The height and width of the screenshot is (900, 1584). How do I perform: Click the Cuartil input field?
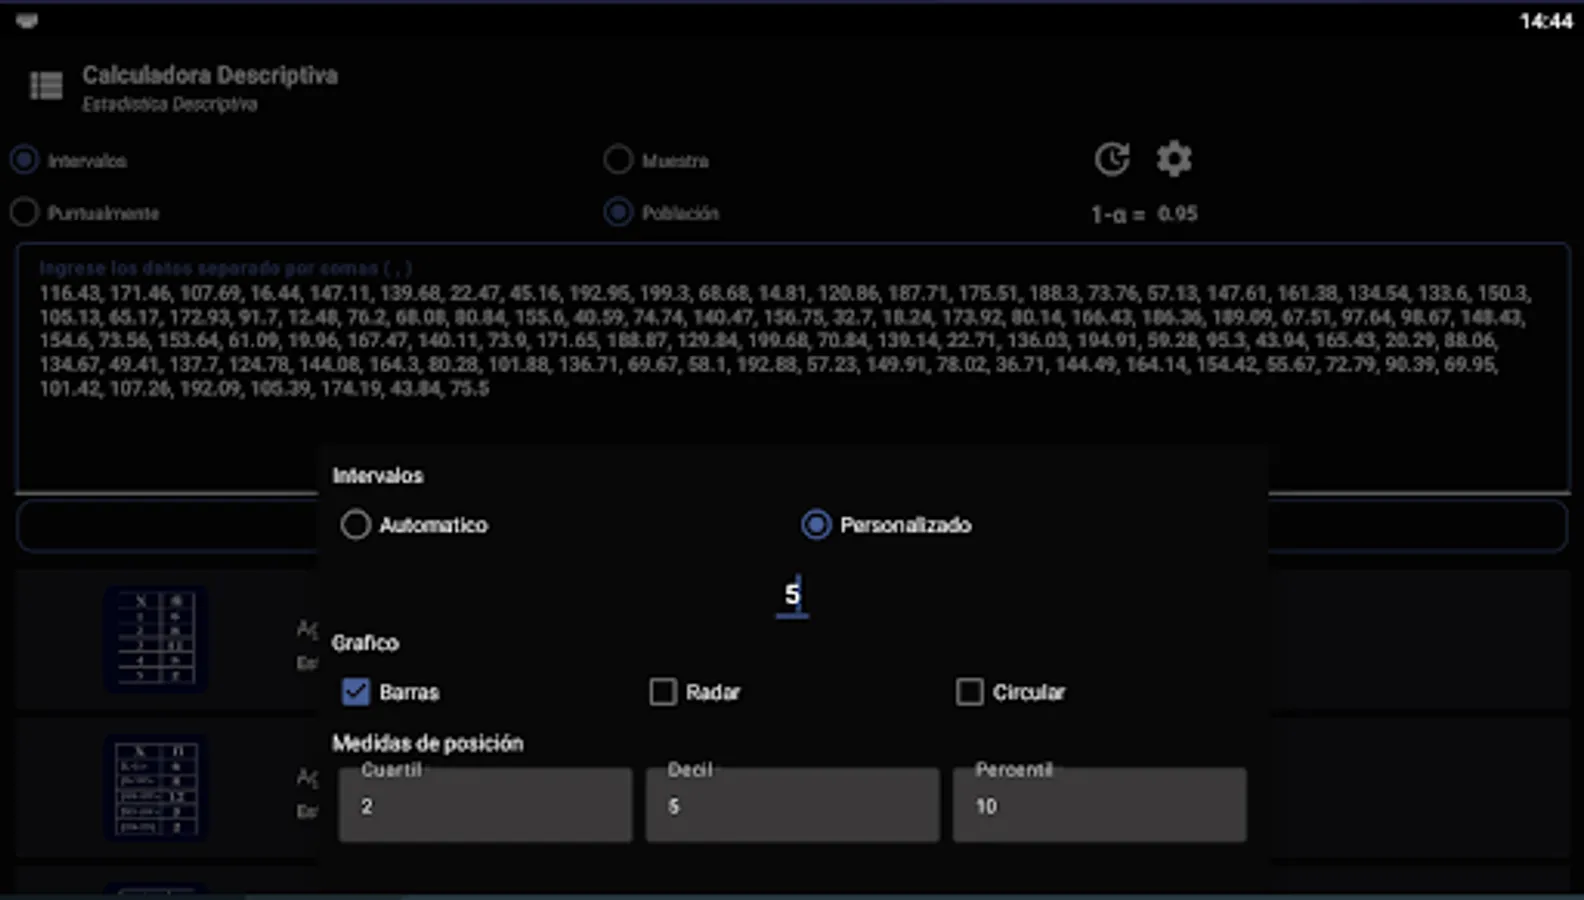point(485,805)
